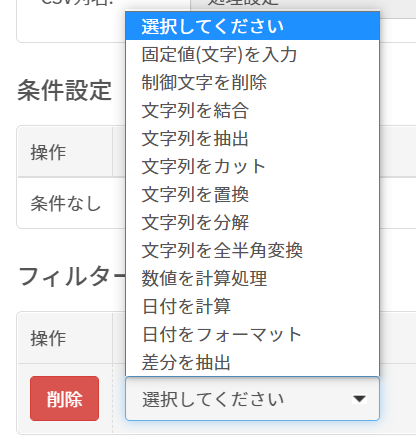416x441 pixels.
Task: Pick the 文字列を分解 entry
Action: click(x=252, y=222)
